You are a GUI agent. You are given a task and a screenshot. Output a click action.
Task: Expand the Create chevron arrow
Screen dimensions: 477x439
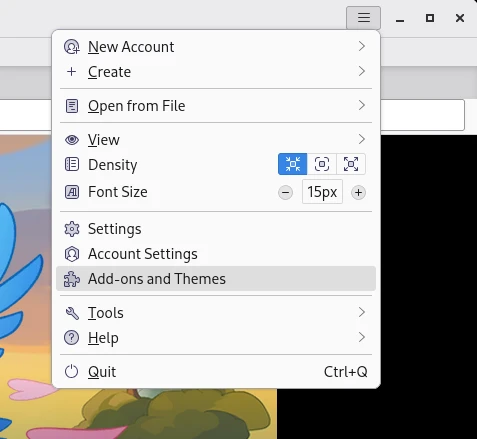tap(362, 71)
